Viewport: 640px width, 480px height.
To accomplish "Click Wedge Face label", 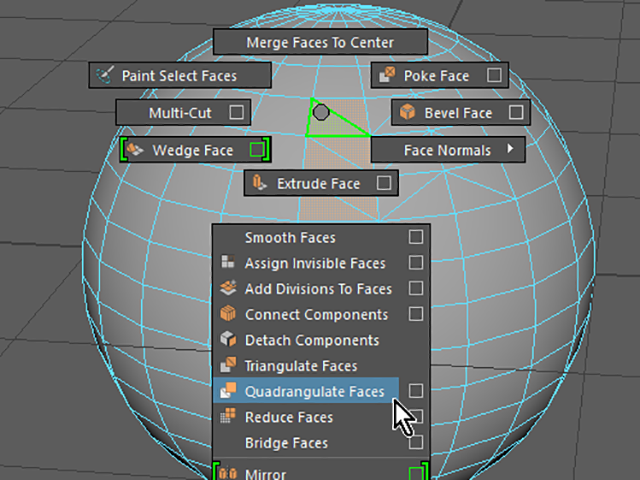I will [x=193, y=150].
